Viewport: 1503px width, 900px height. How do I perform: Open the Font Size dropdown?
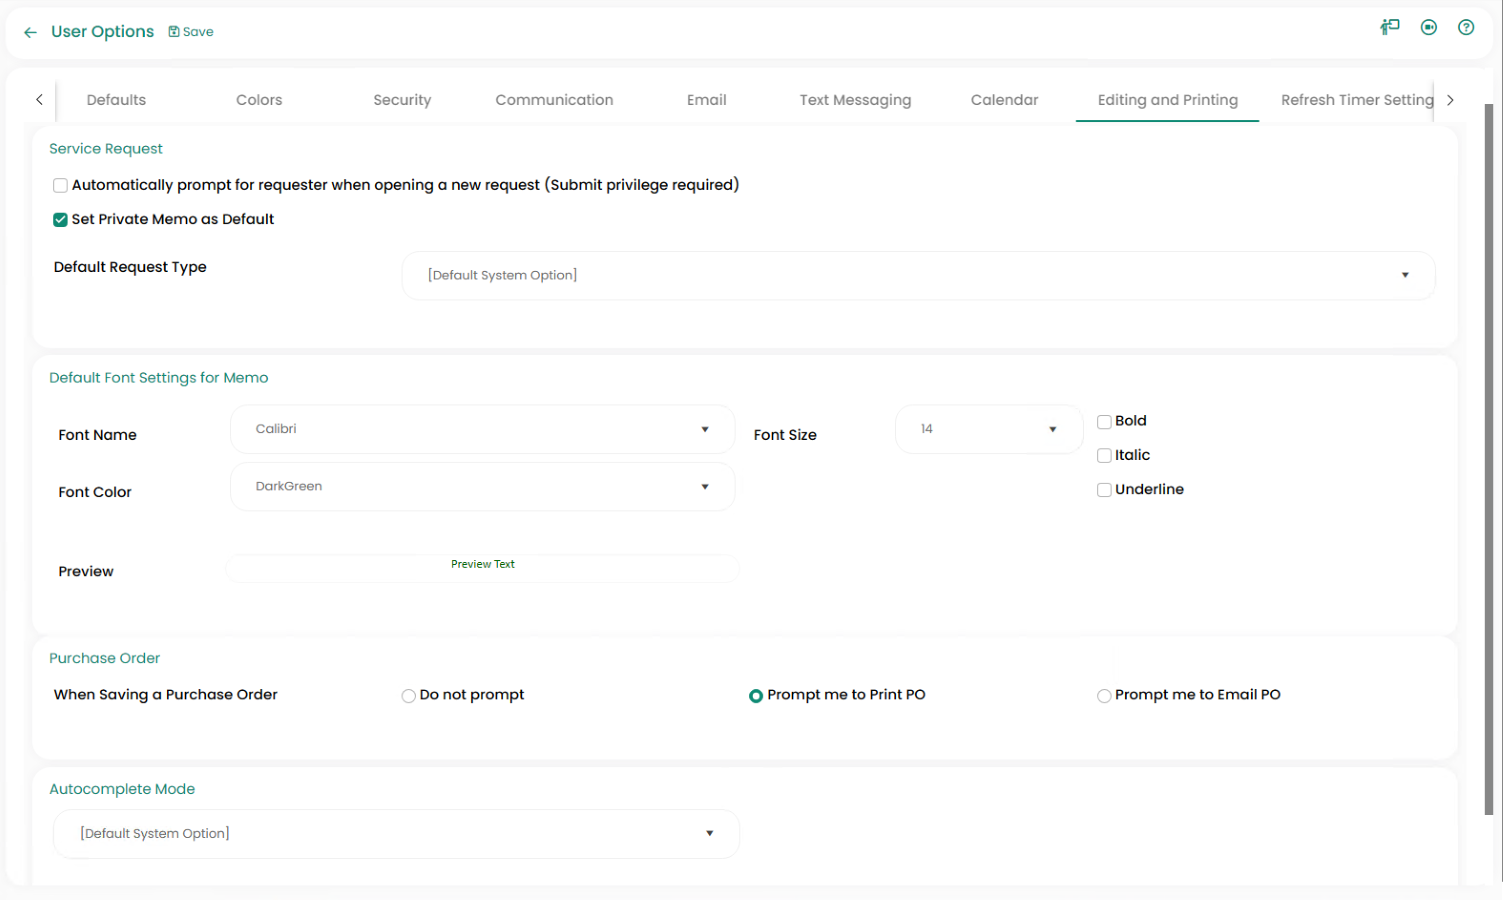pos(988,429)
